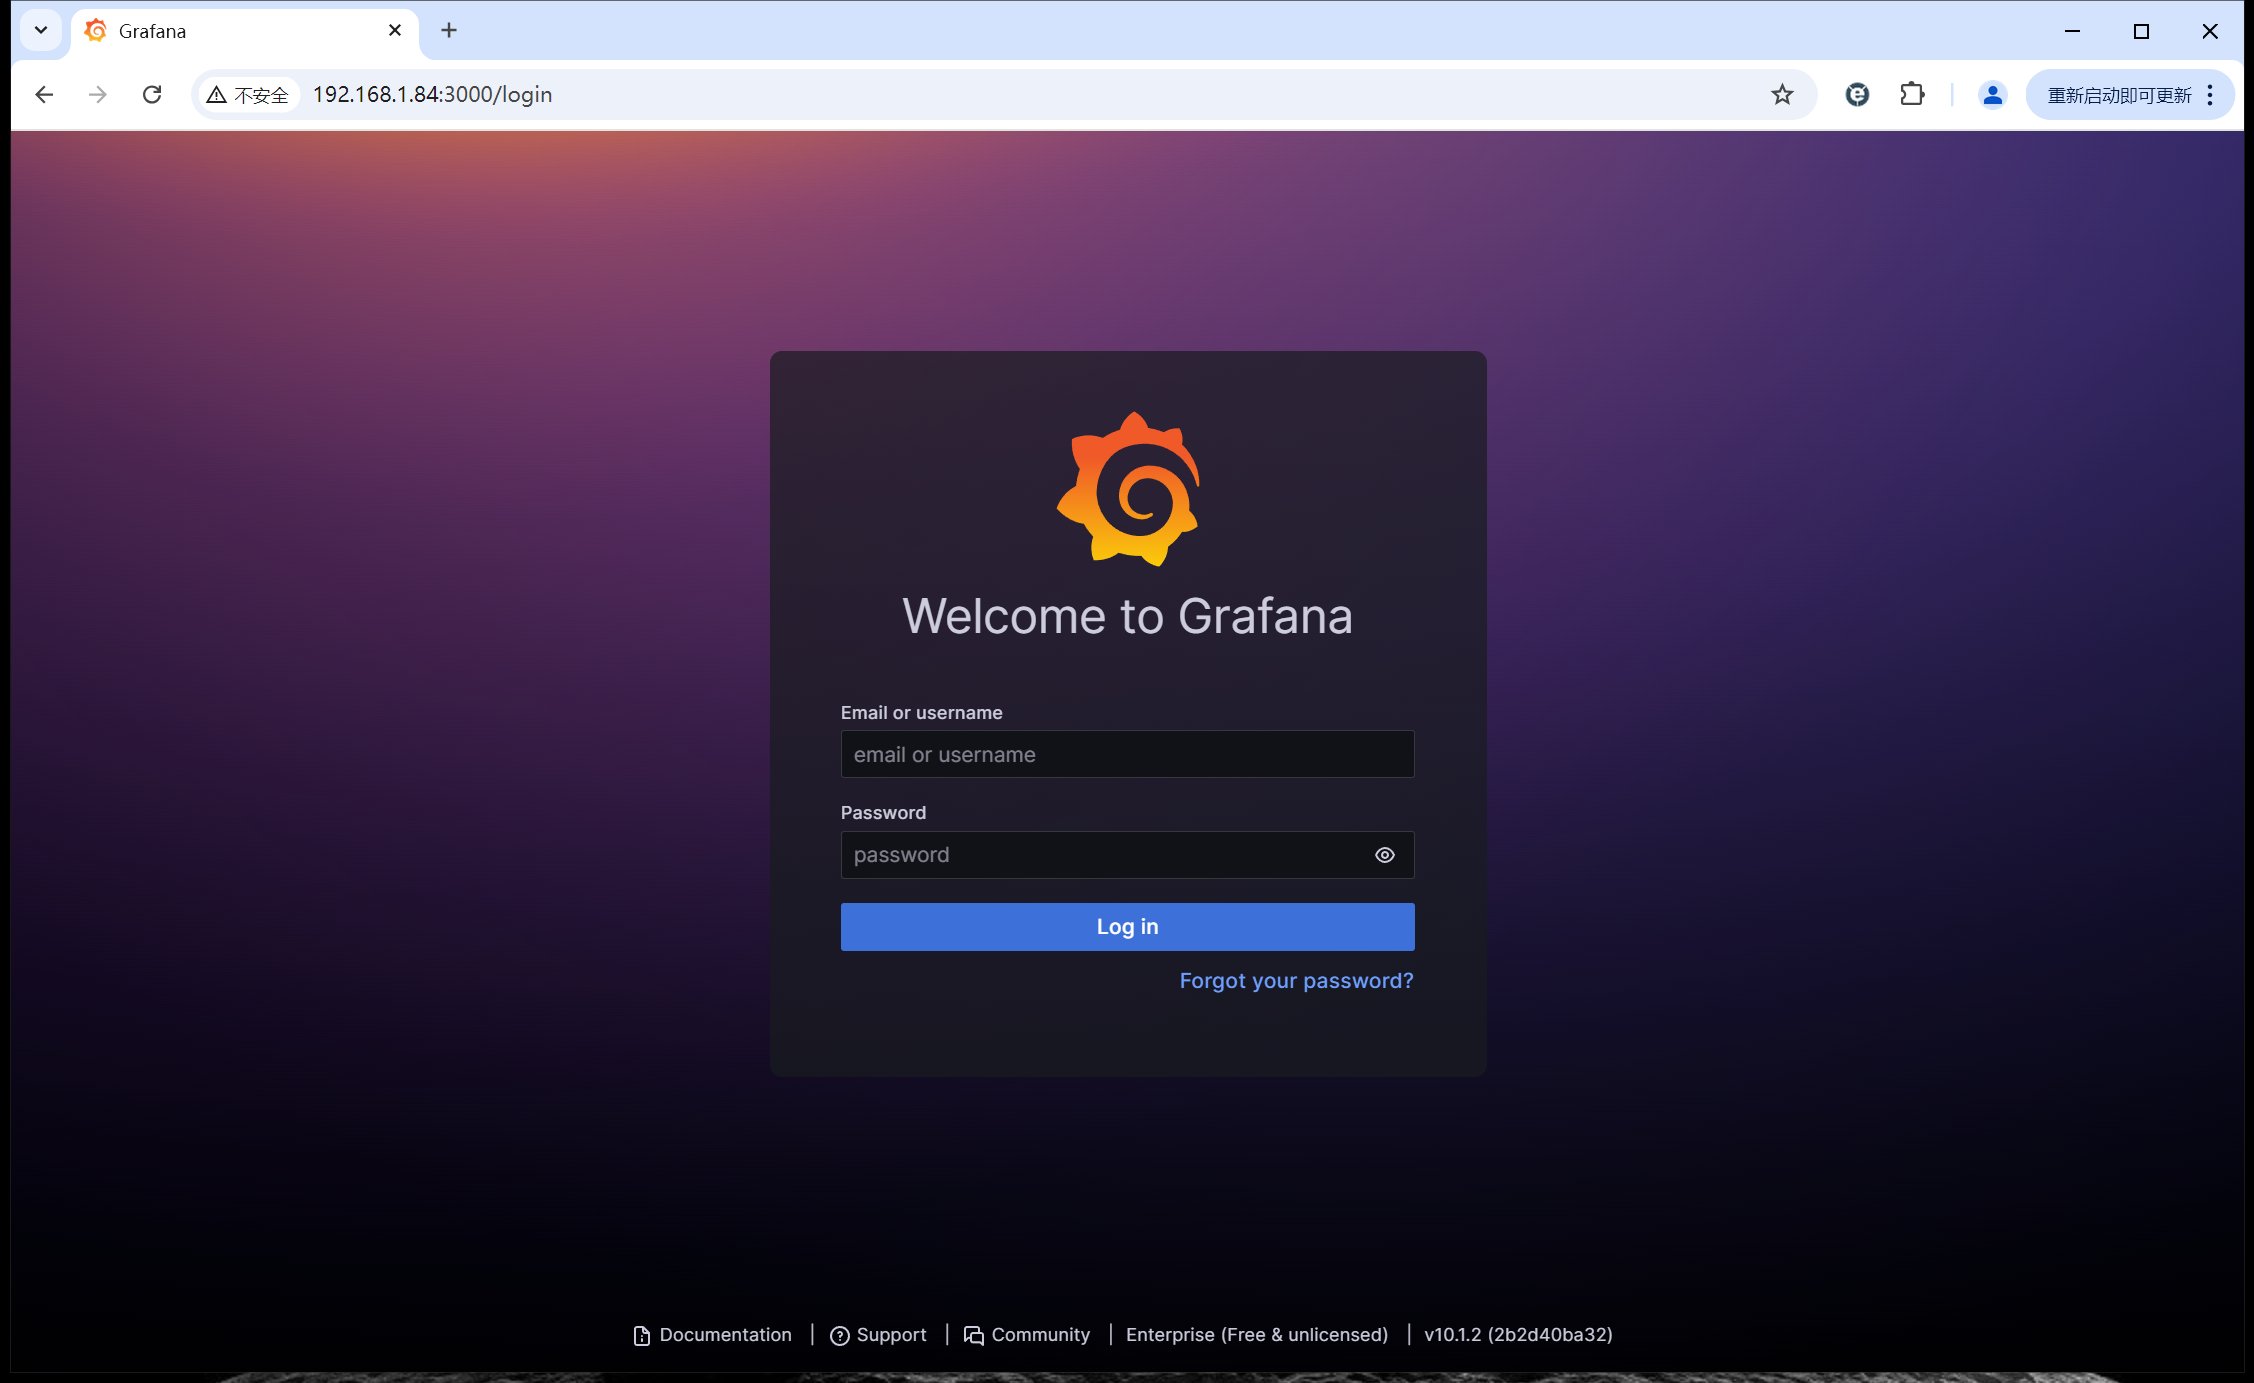Click the extension icon left of puzzle icon
This screenshot has height=1383, width=2254.
coord(1857,95)
